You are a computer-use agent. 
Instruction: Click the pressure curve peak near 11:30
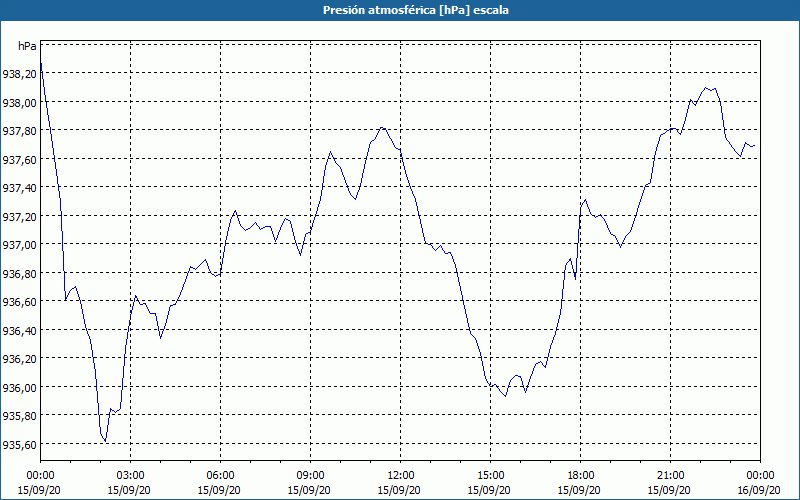[x=382, y=128]
